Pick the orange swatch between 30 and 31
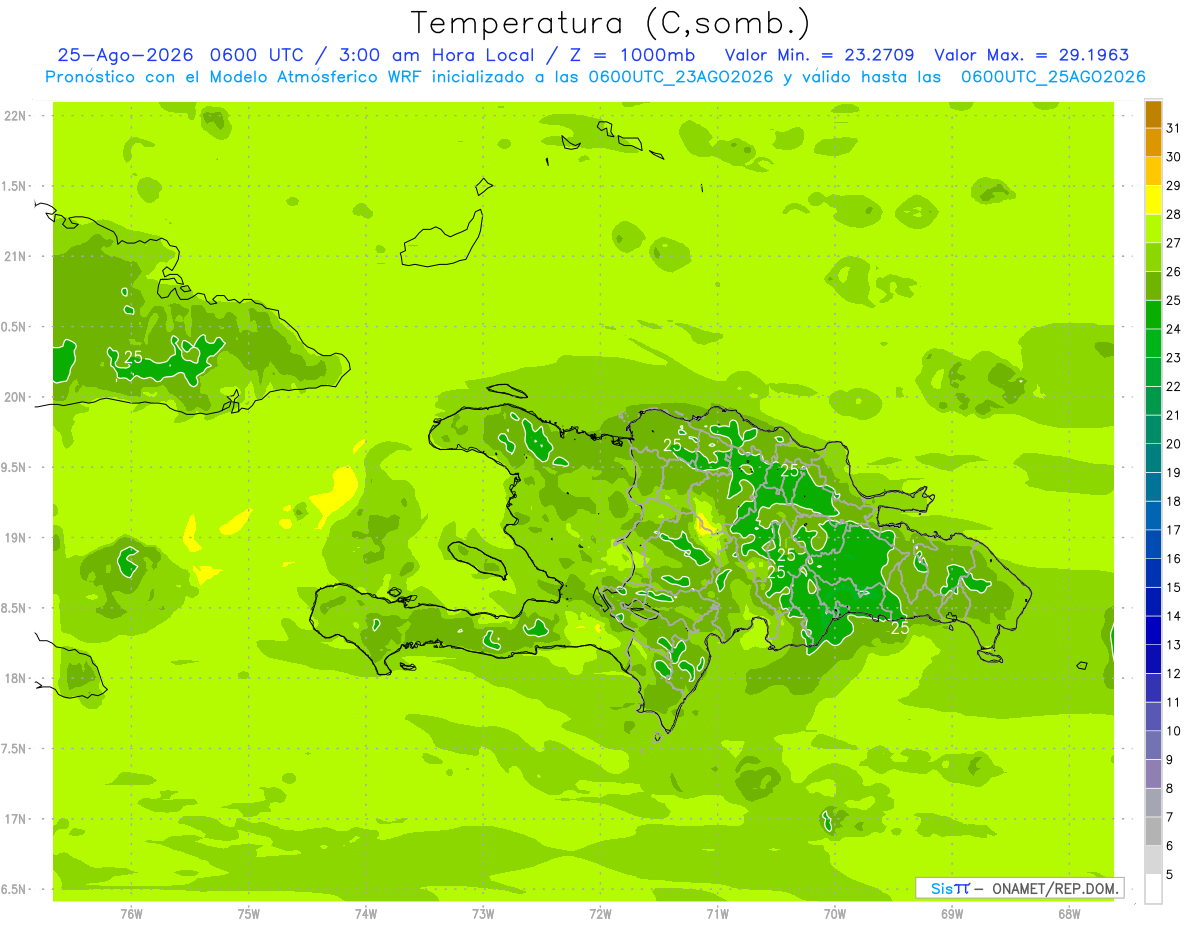 [x=1153, y=142]
